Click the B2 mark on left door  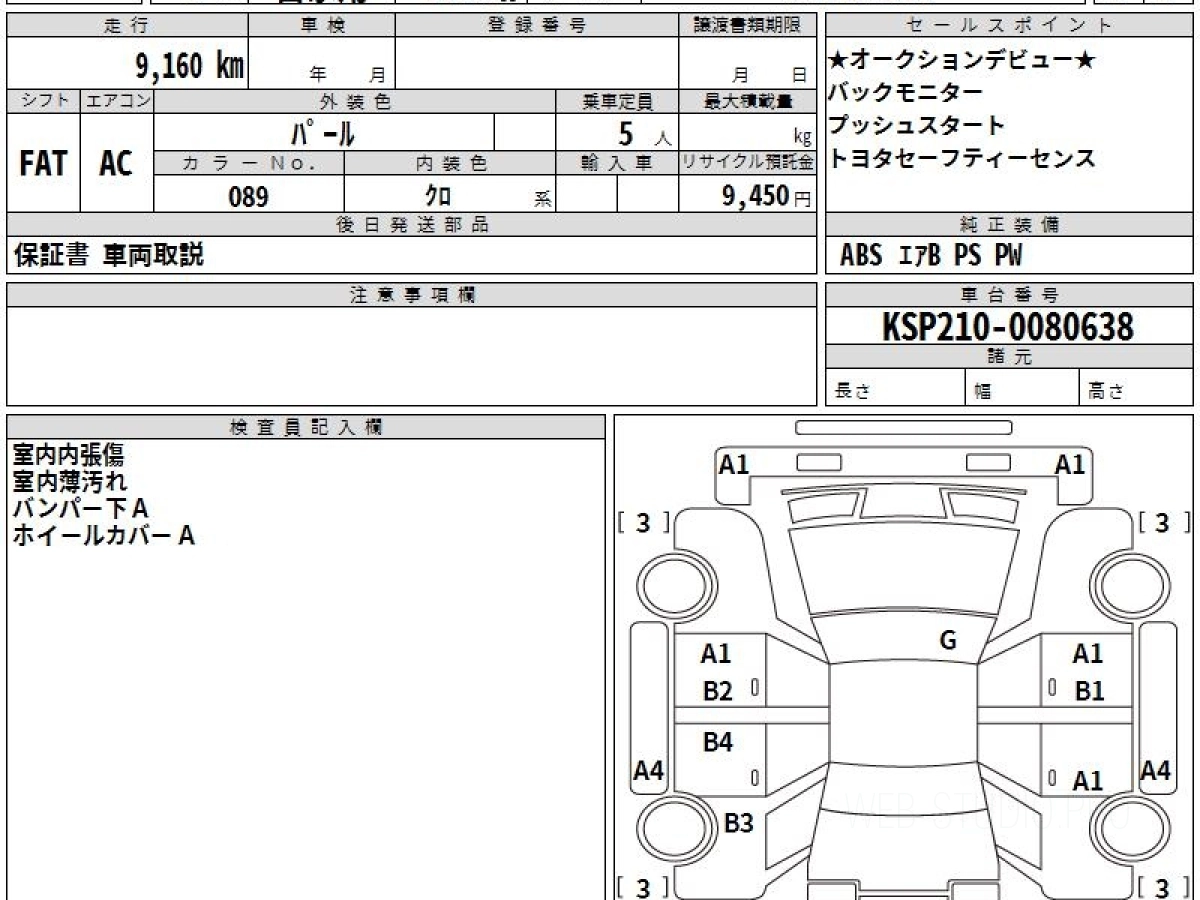[x=717, y=691]
